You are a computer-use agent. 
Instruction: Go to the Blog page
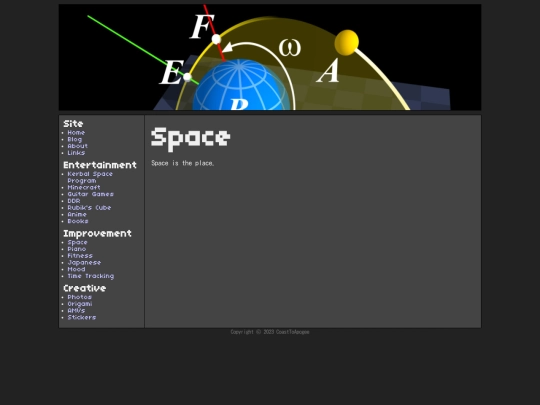click(75, 139)
